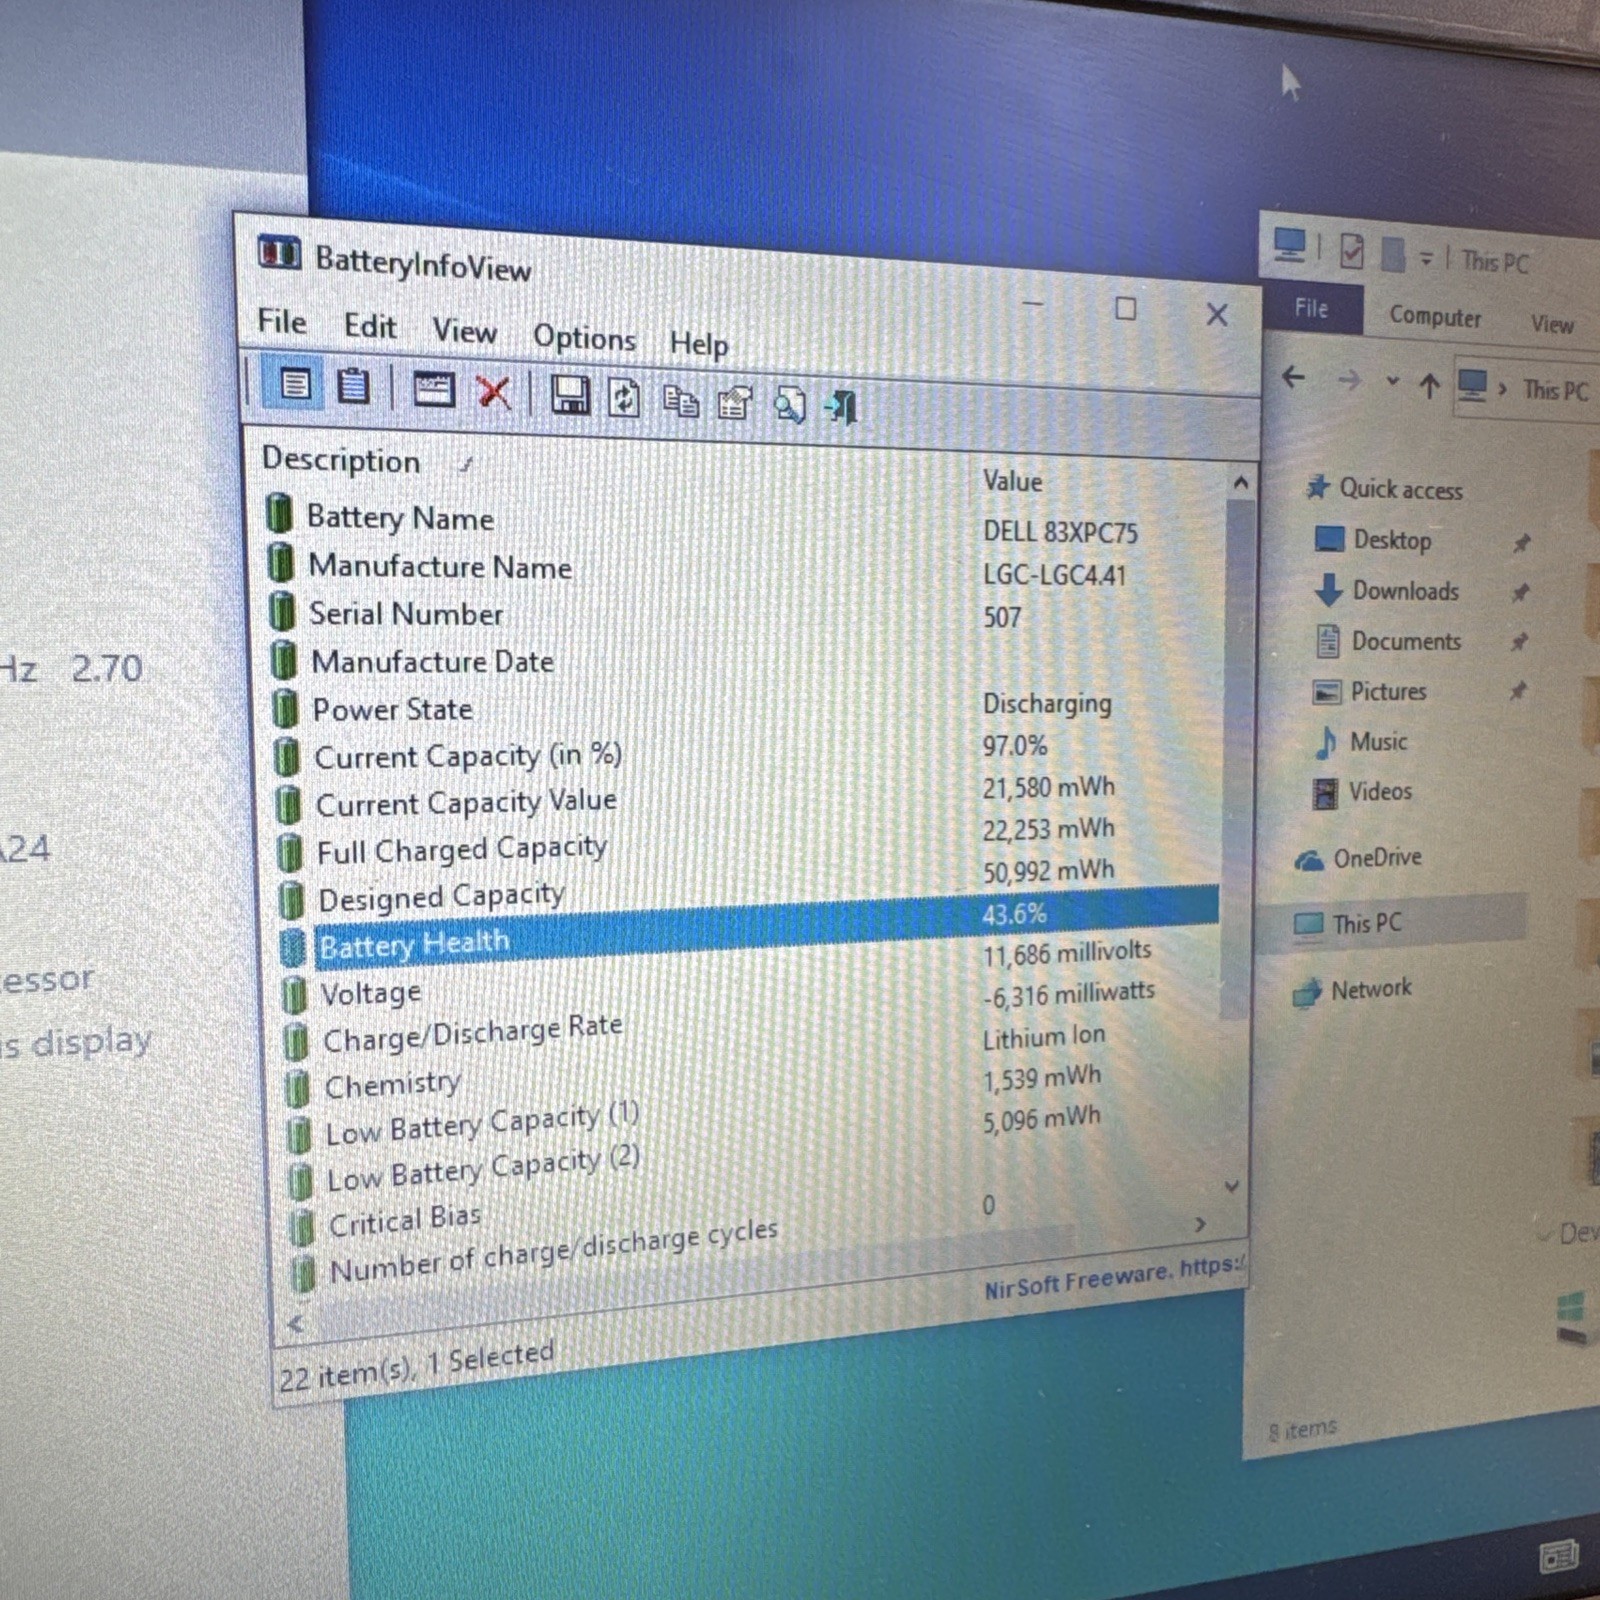Click the Properties toolbar icon
This screenshot has width=1600, height=1600.
735,403
